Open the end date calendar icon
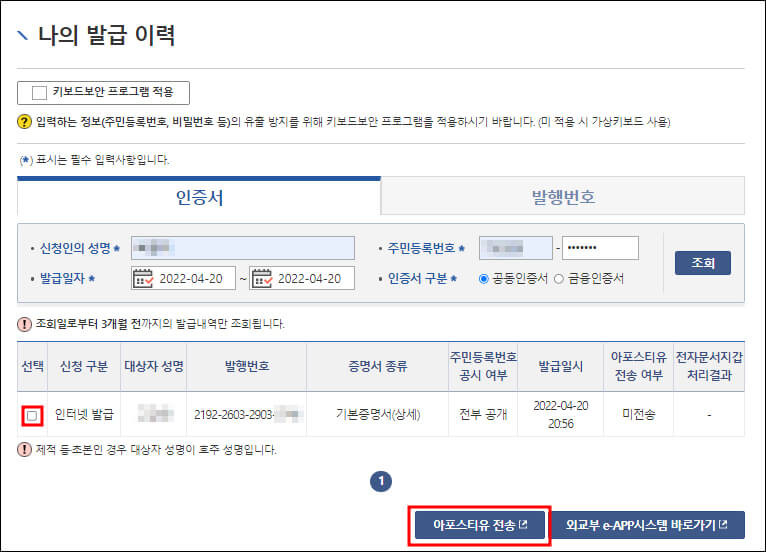 261,278
